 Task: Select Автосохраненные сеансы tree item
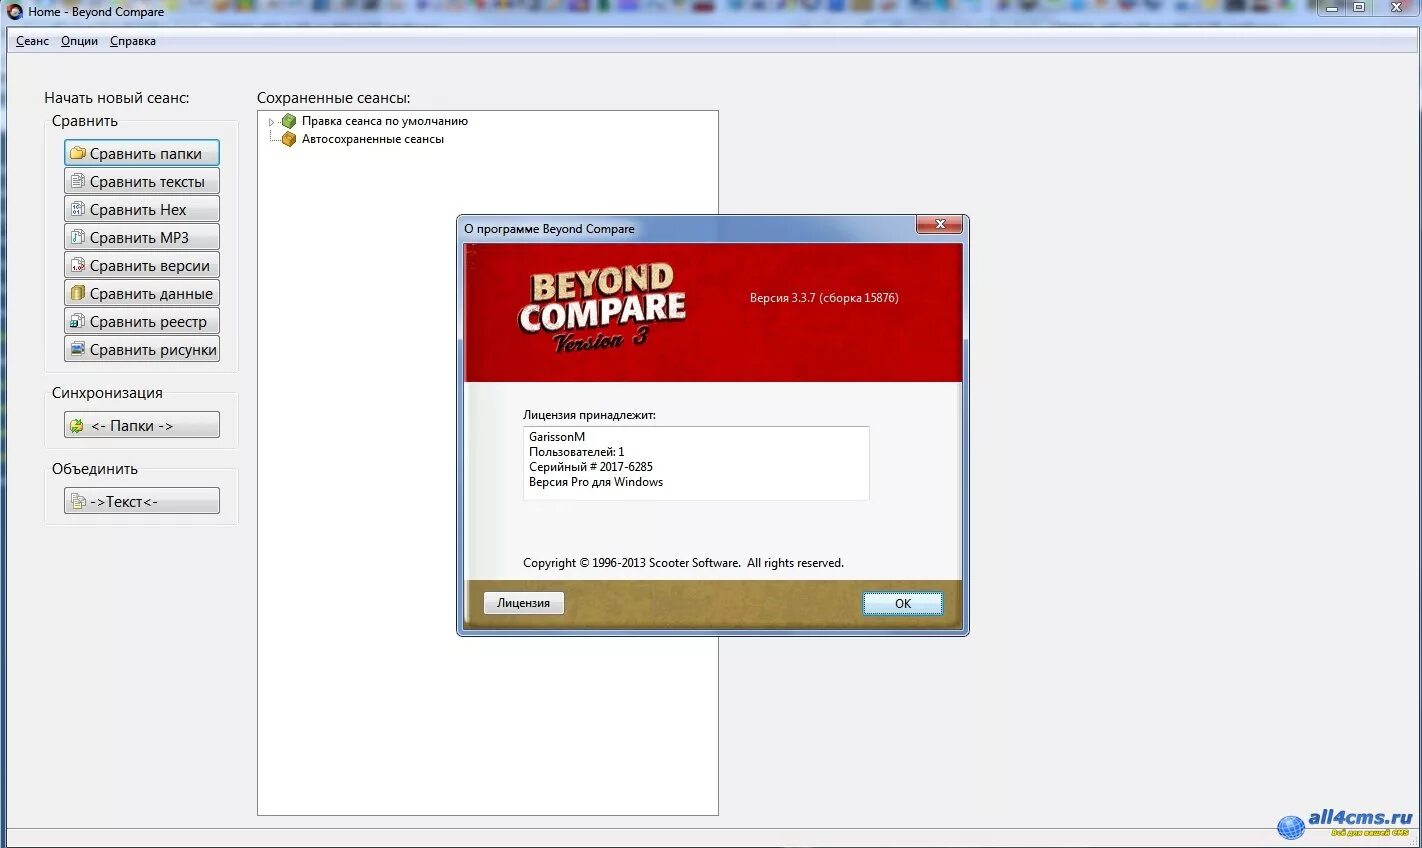click(373, 139)
